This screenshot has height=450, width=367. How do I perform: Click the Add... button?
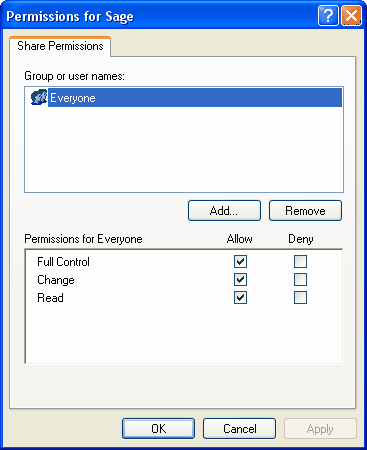click(x=224, y=211)
